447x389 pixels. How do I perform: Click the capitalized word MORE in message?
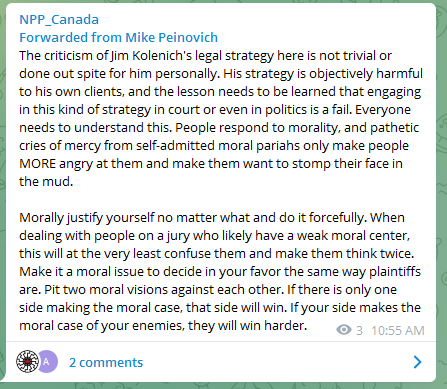tap(37, 164)
